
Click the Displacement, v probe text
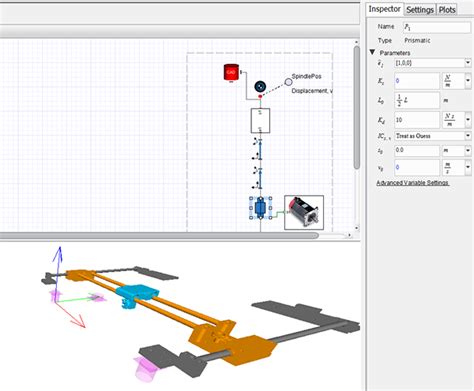pos(312,91)
